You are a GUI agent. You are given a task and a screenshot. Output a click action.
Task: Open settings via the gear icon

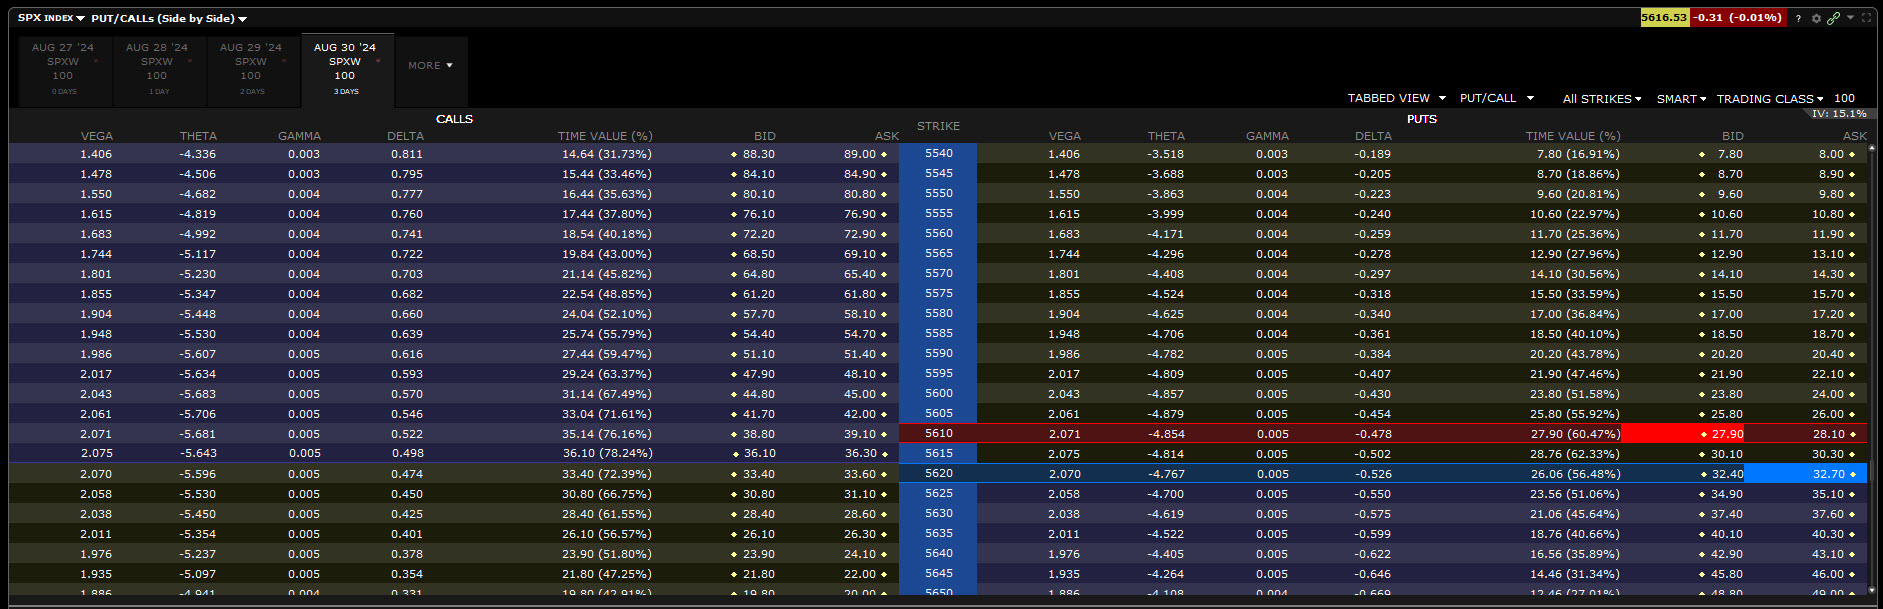click(x=1816, y=18)
